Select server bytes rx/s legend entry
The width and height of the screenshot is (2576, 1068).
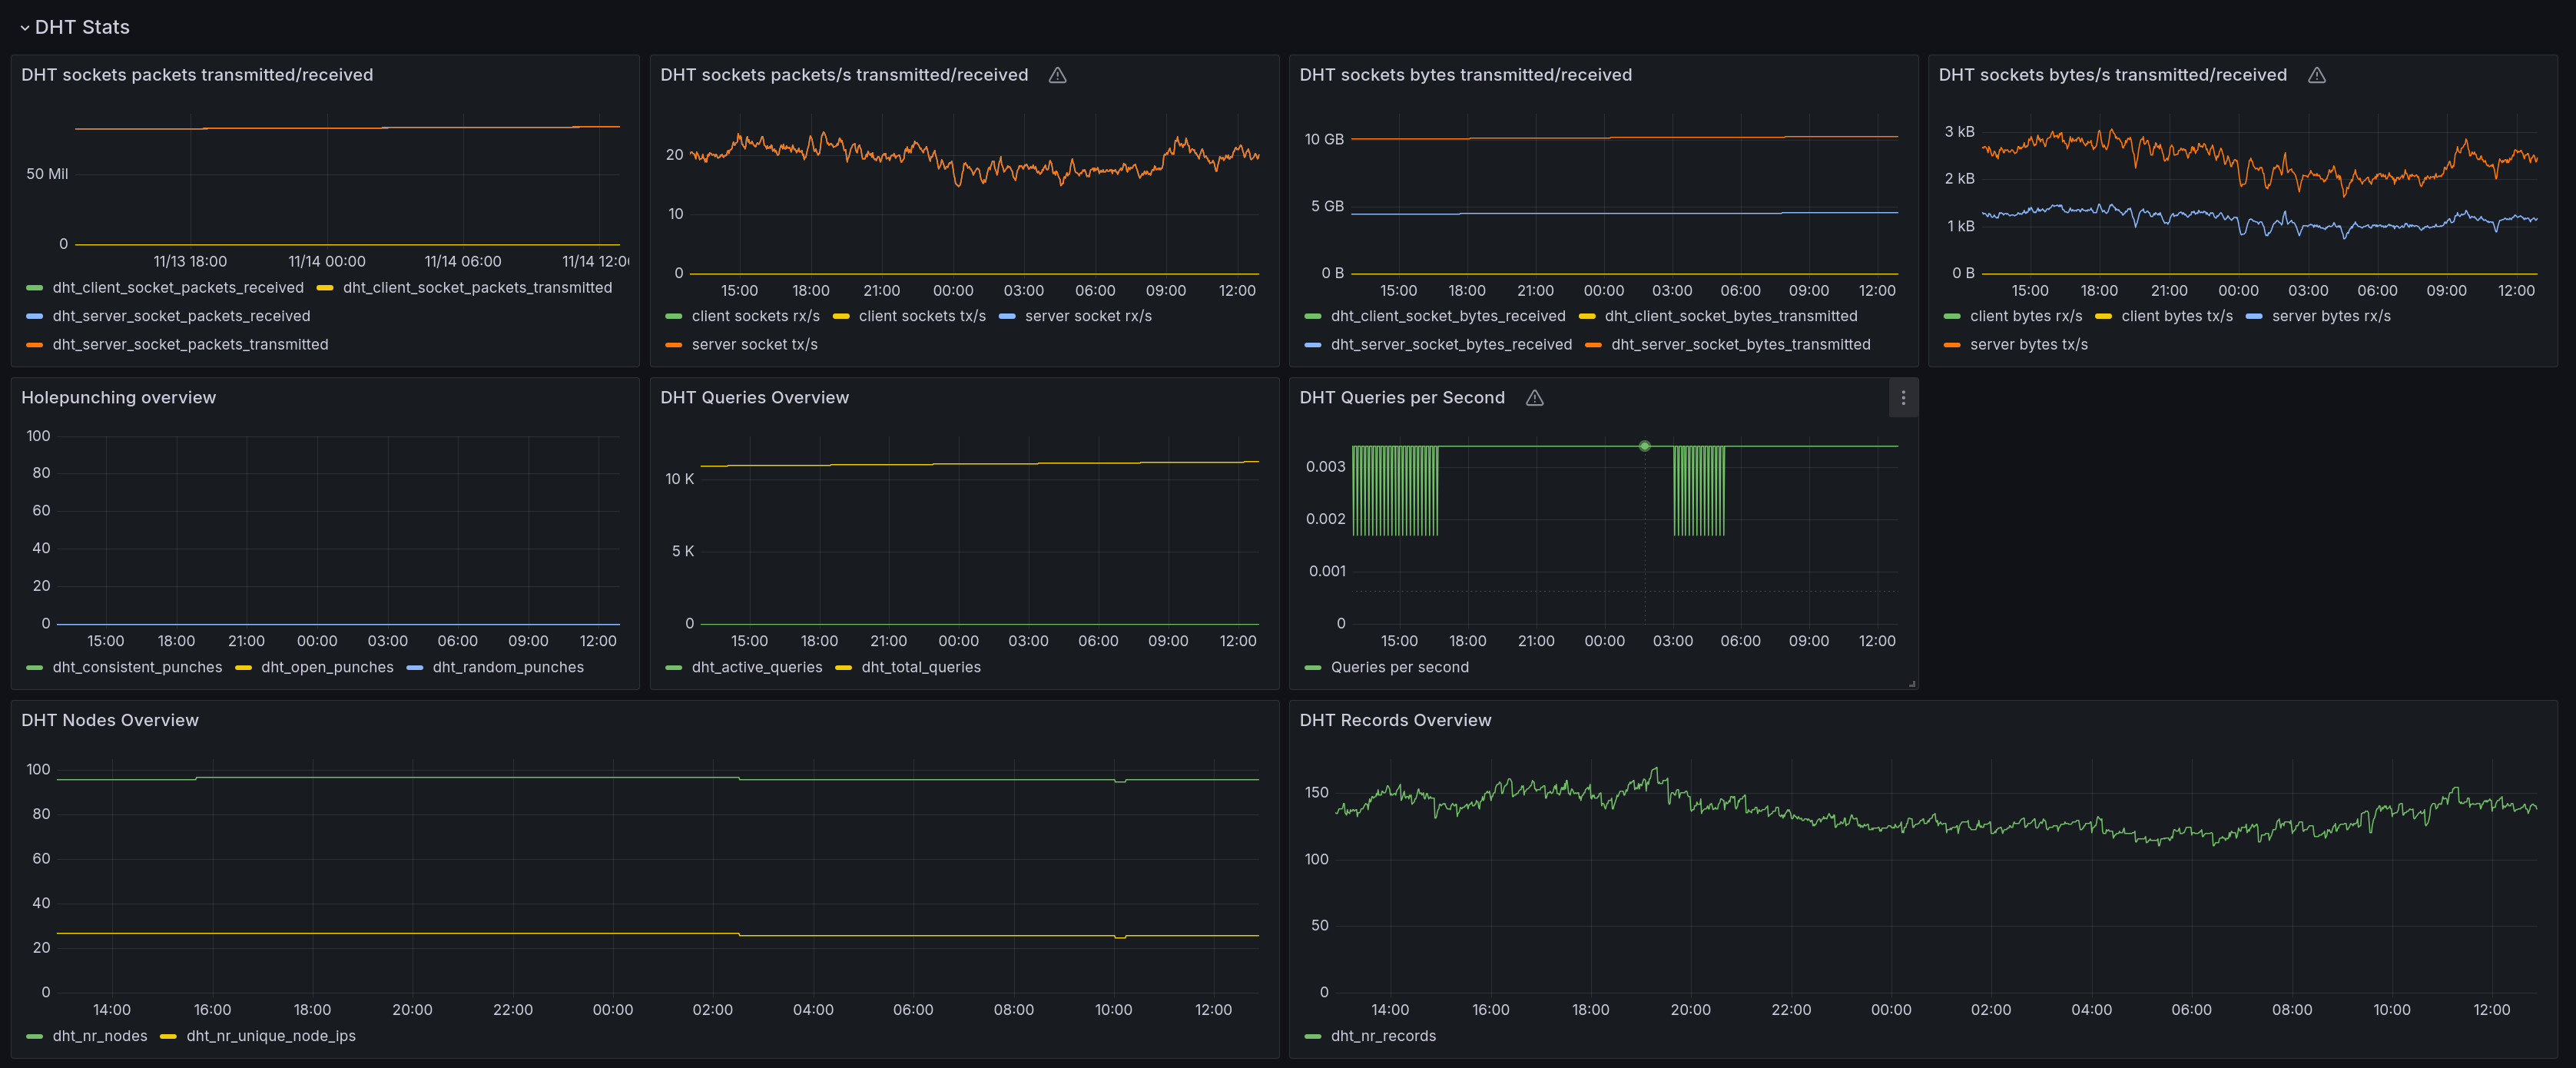pyautogui.click(x=2330, y=316)
